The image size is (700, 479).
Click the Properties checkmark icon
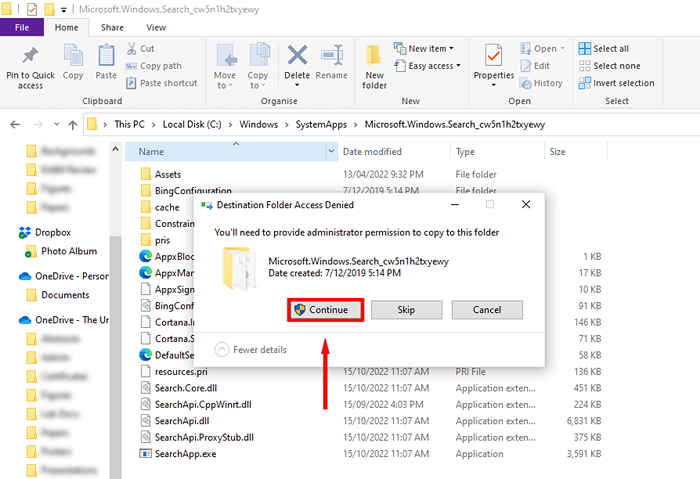(x=494, y=56)
